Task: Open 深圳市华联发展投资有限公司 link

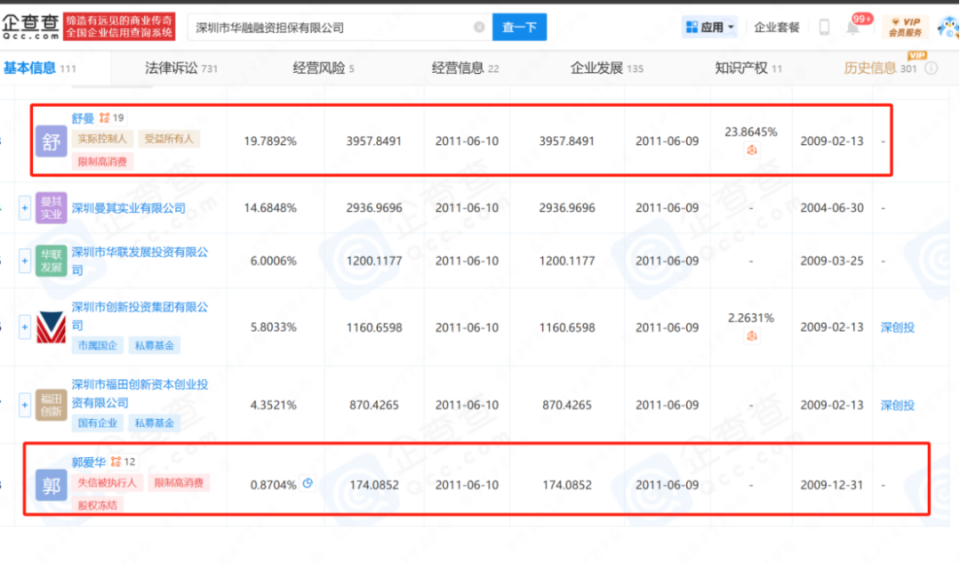Action: point(140,261)
